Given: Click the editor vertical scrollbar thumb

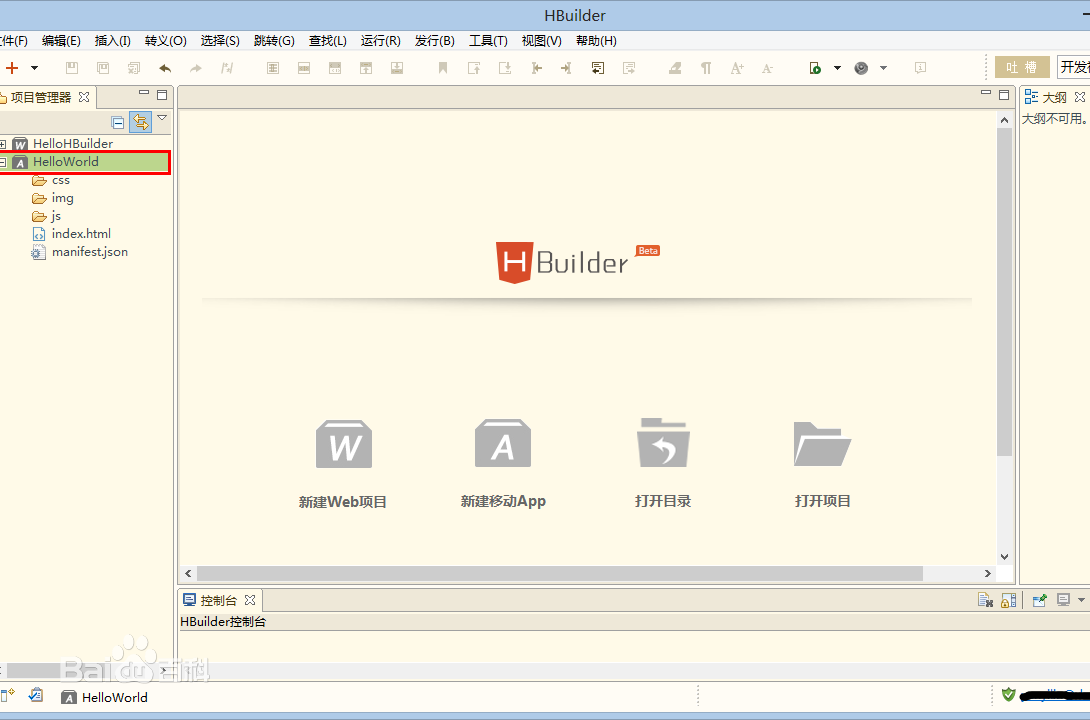Looking at the screenshot, I should point(1004,292).
